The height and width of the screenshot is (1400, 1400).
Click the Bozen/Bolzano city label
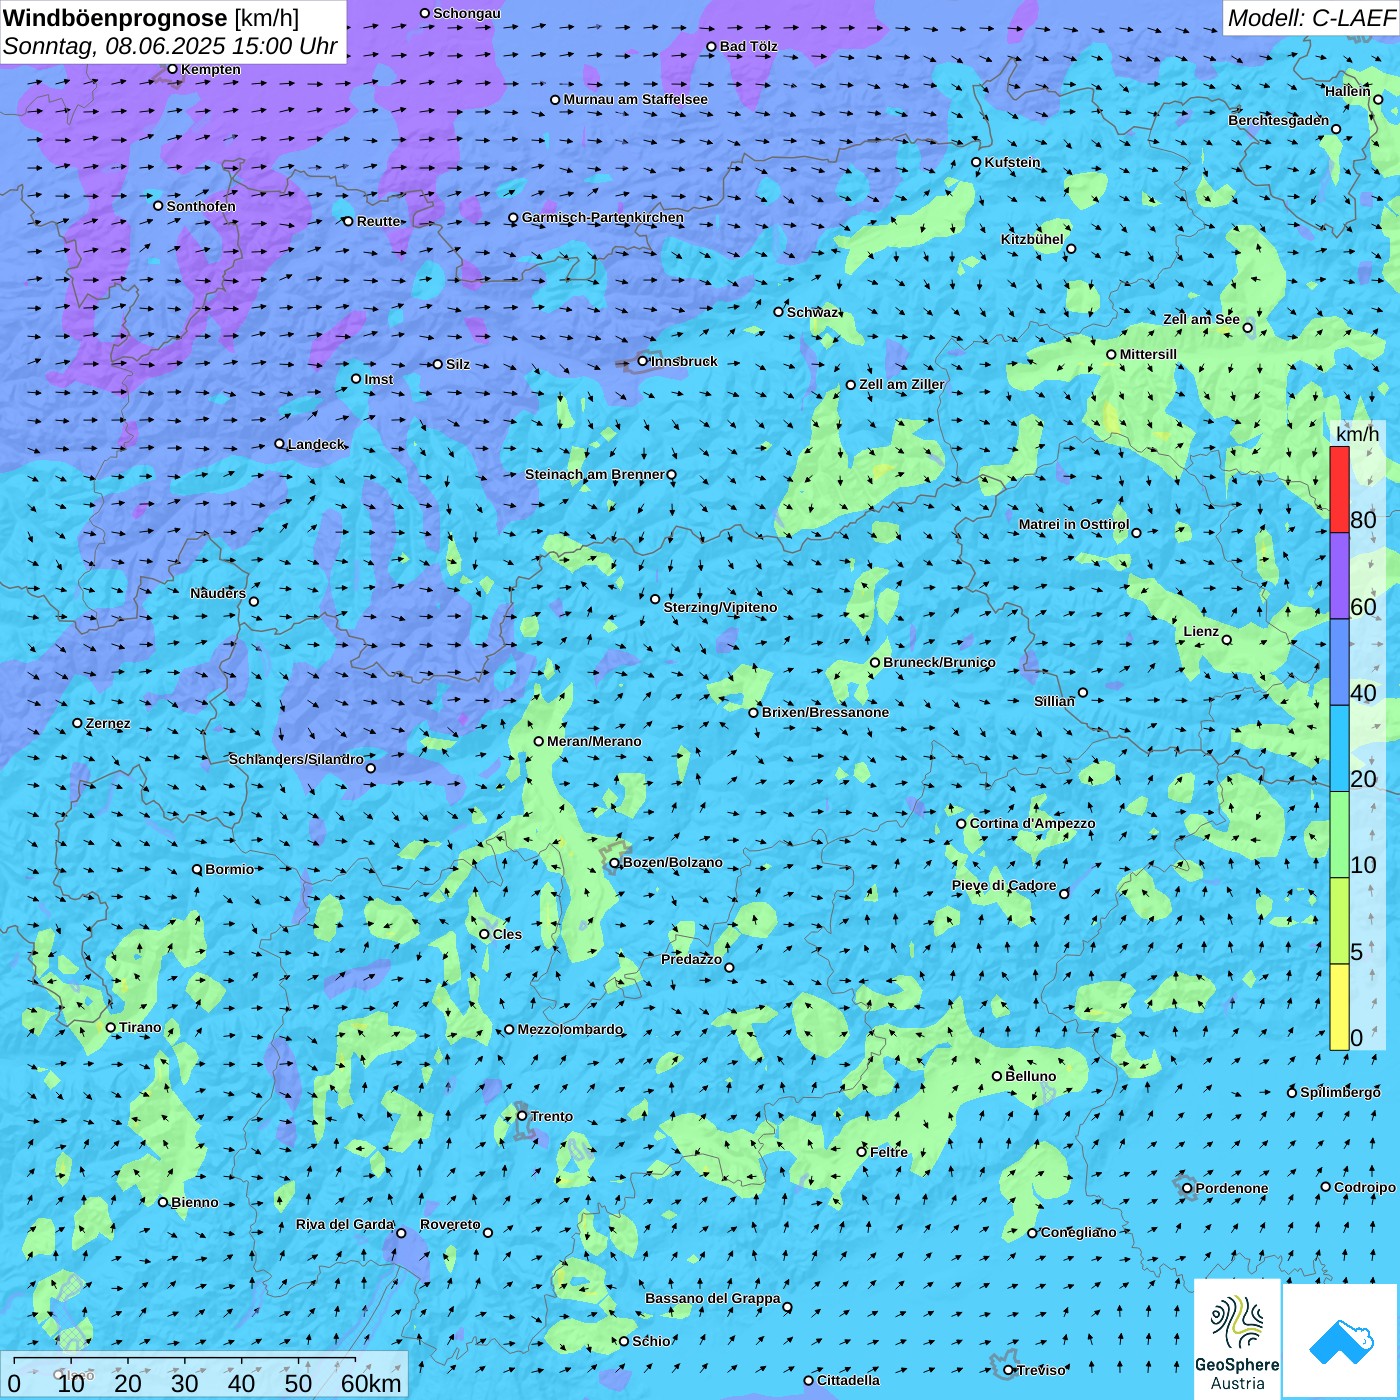tap(672, 862)
